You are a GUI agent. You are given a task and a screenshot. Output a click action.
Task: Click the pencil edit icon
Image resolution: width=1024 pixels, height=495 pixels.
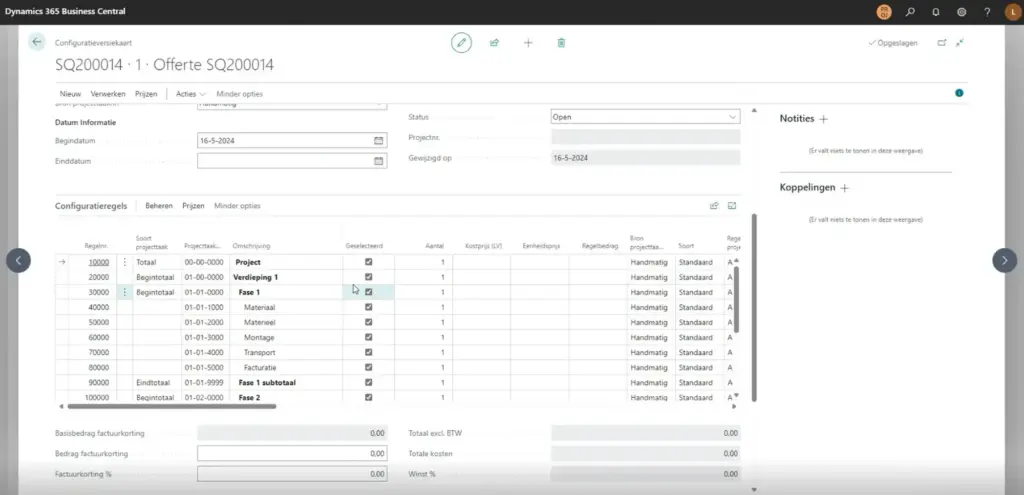point(461,43)
